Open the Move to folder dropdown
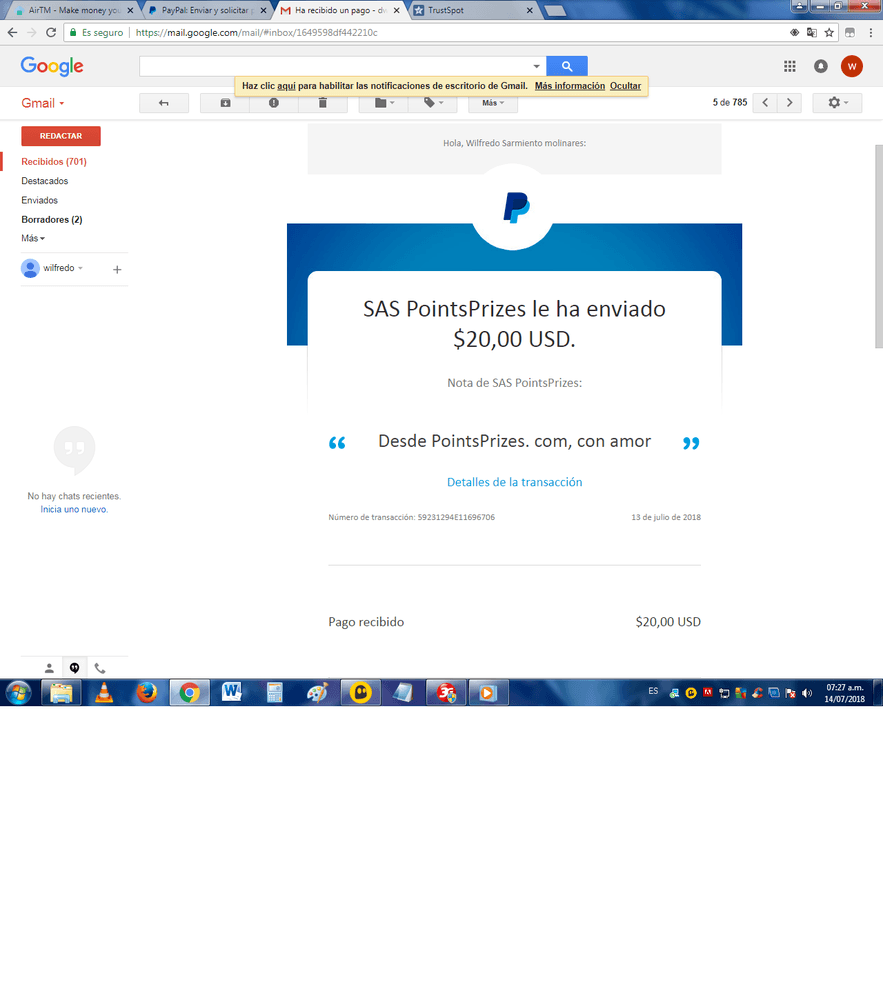The height and width of the screenshot is (1000, 883). pyautogui.click(x=384, y=103)
